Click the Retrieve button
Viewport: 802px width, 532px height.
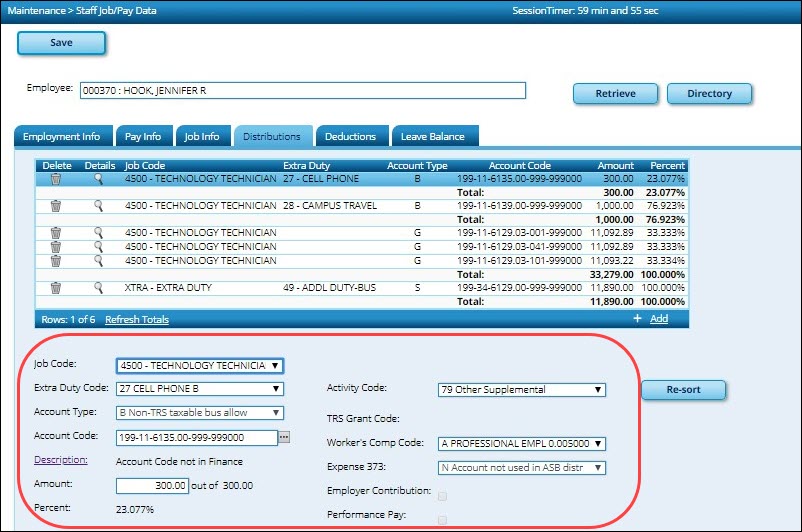click(615, 94)
